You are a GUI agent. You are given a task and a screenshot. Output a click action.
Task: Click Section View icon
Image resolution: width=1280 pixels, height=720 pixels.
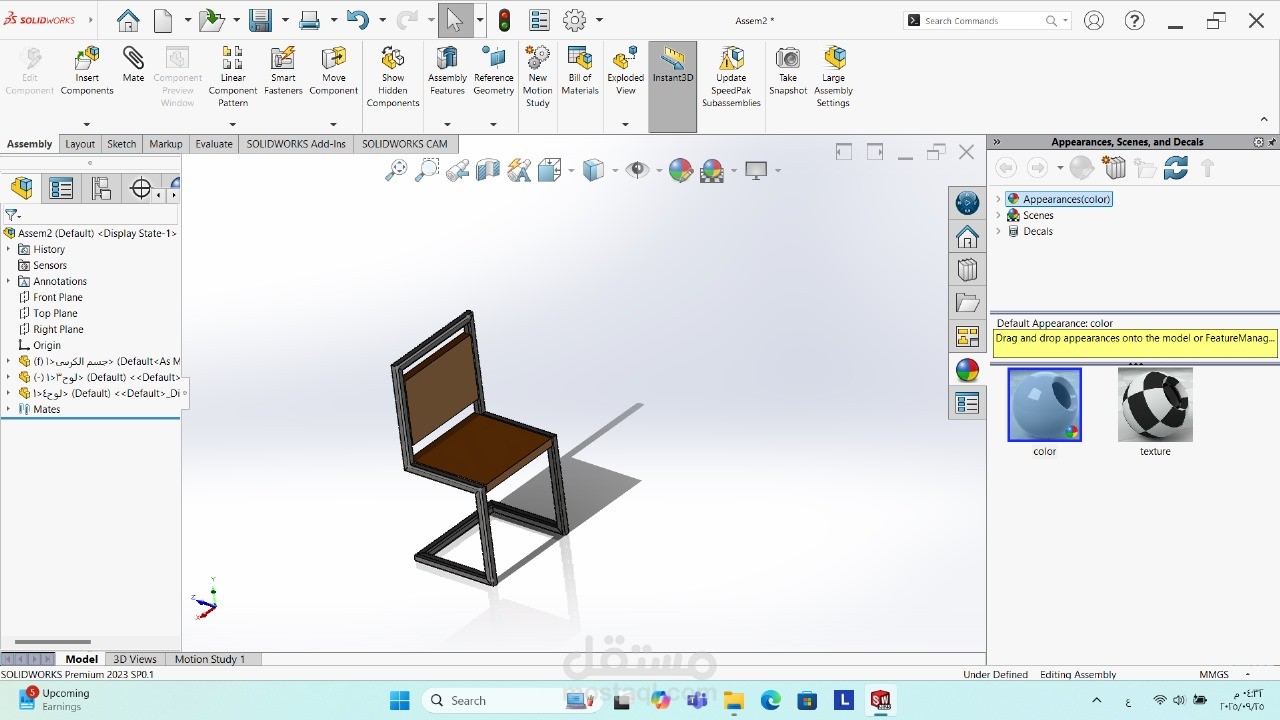(488, 170)
